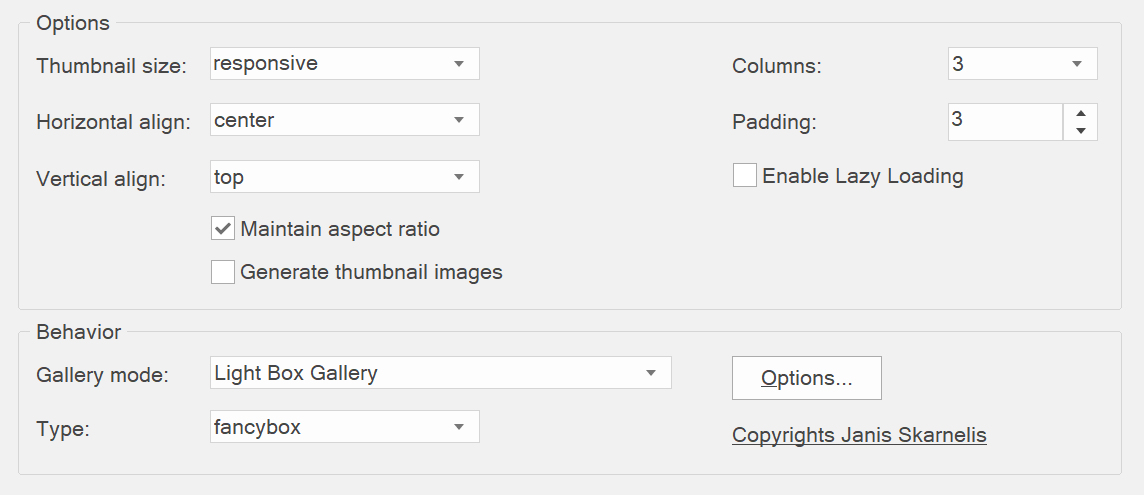Expand the fancybox Type dropdown
The image size is (1144, 495).
pyautogui.click(x=344, y=426)
